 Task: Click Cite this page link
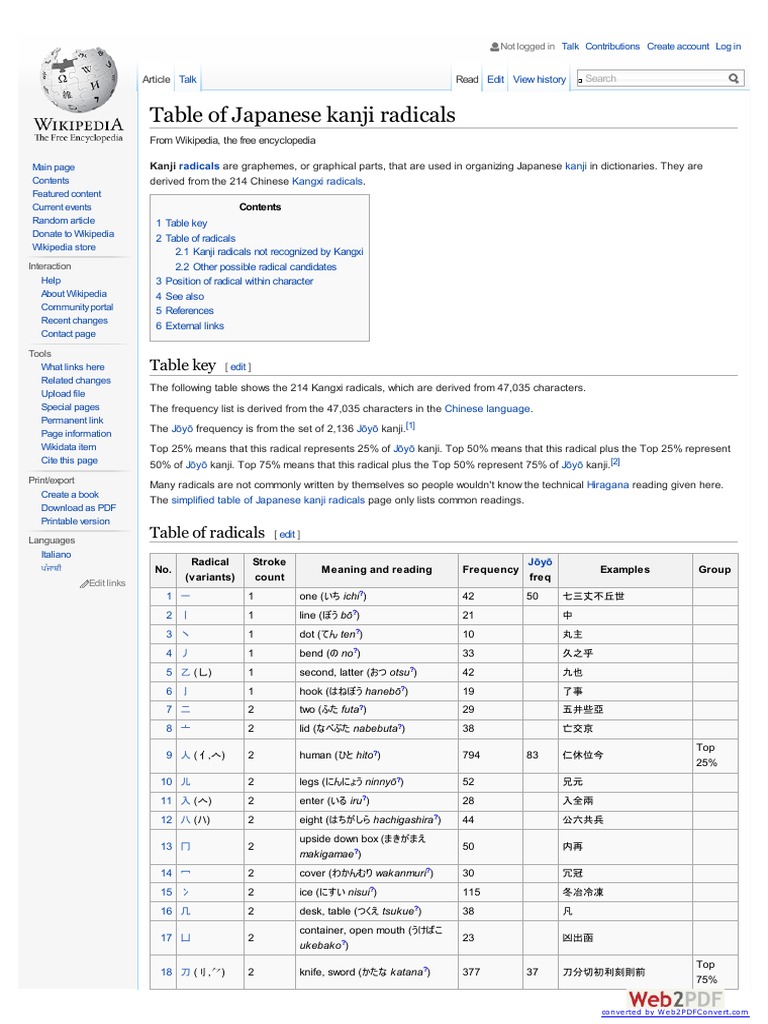click(69, 460)
